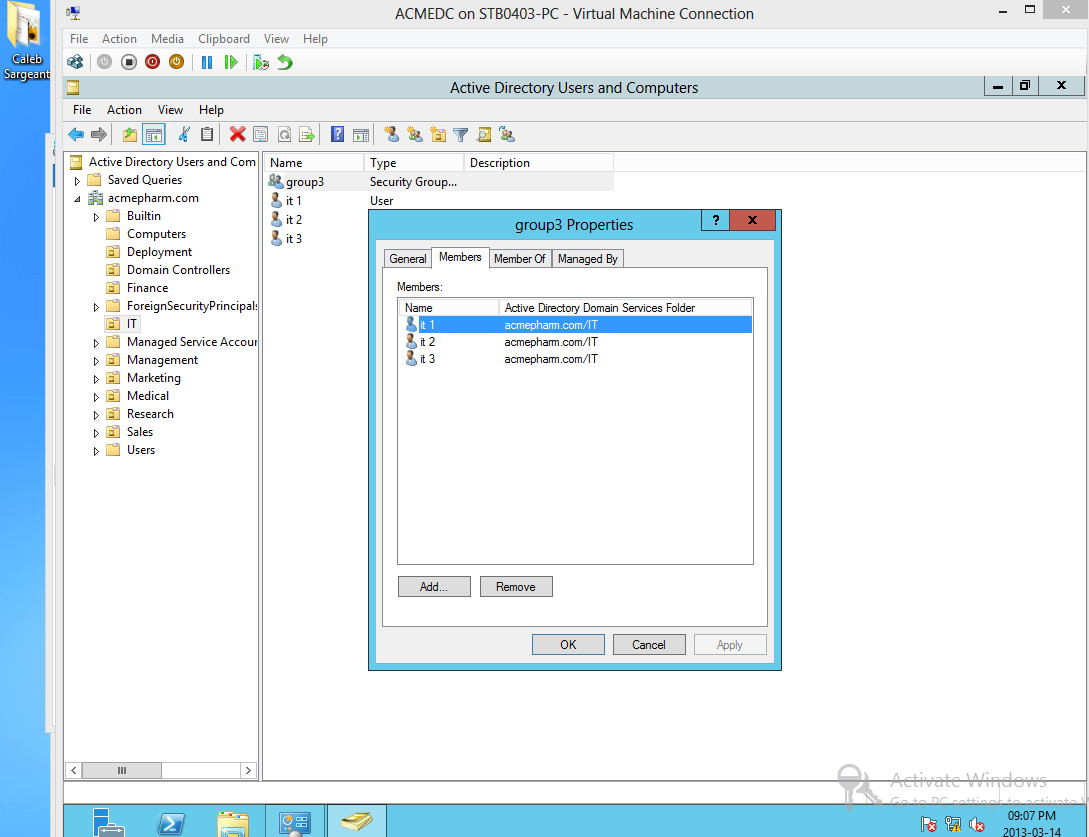Open Server Manager from the taskbar
This screenshot has width=1089, height=837.
click(x=108, y=824)
